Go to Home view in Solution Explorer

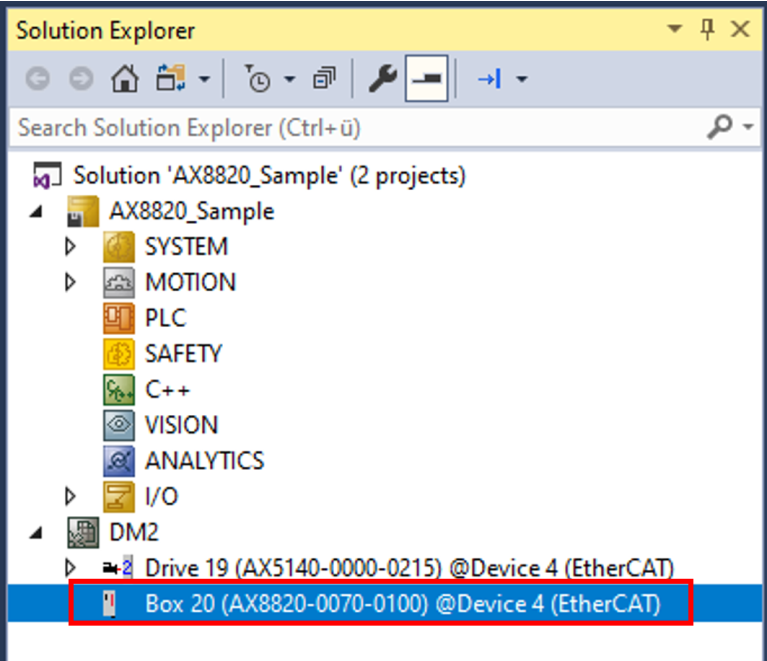125,79
